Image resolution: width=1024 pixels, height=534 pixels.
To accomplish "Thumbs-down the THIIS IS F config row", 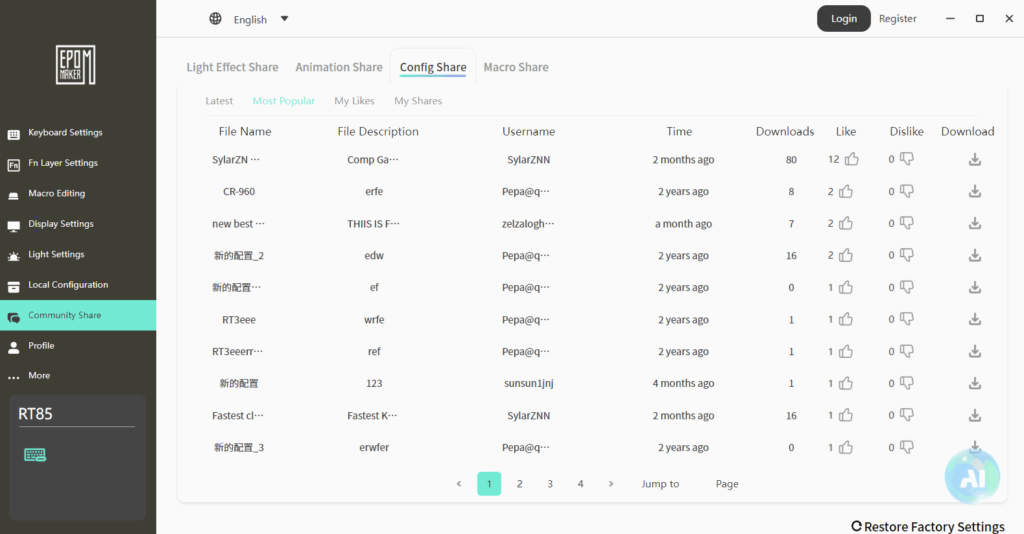I will 907,223.
